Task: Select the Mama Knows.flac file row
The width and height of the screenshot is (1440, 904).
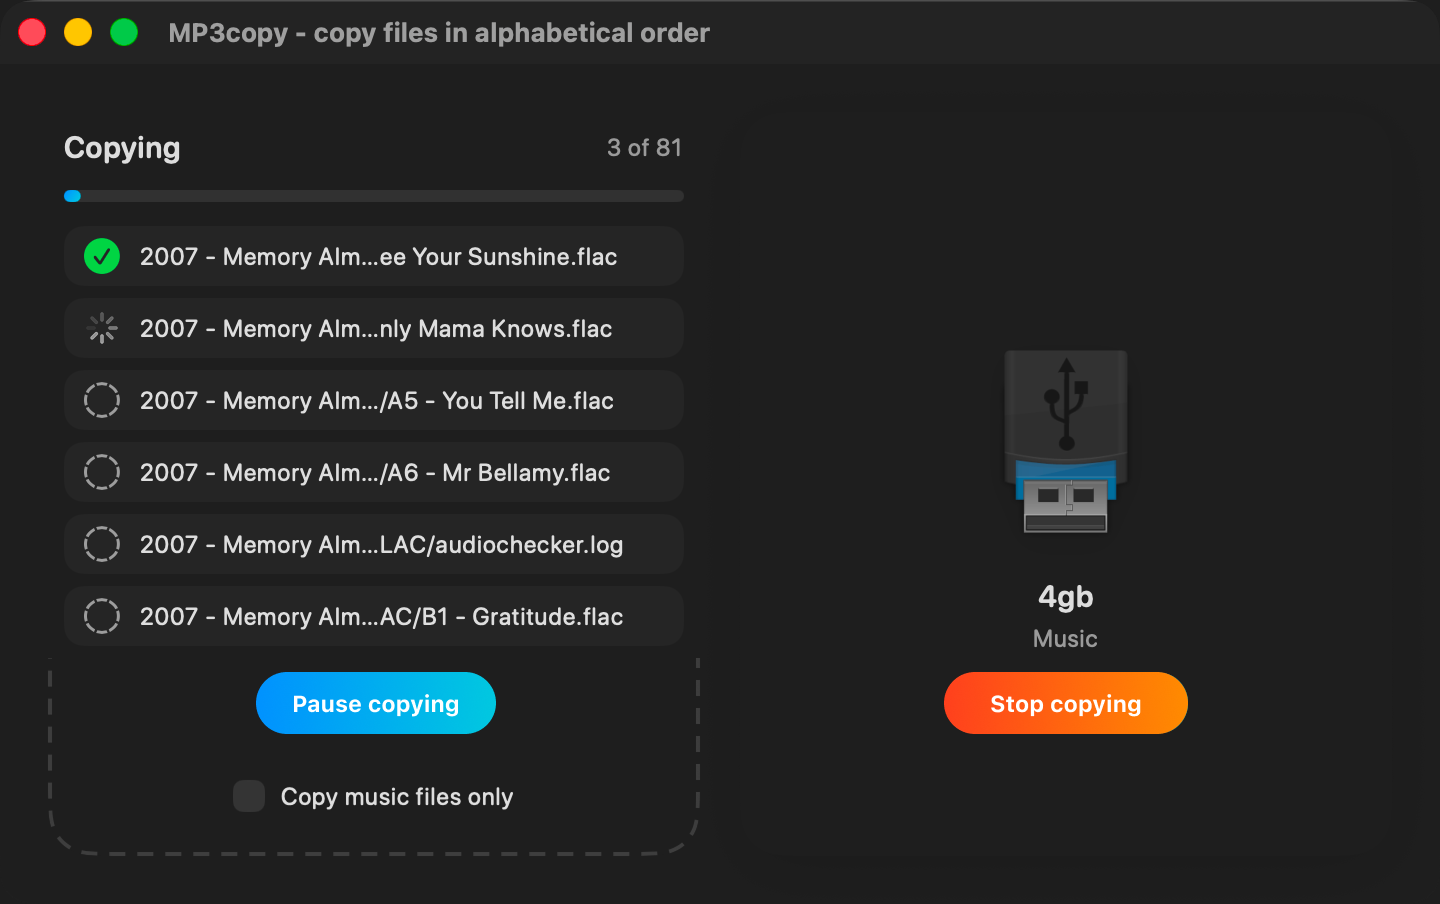Action: [374, 328]
